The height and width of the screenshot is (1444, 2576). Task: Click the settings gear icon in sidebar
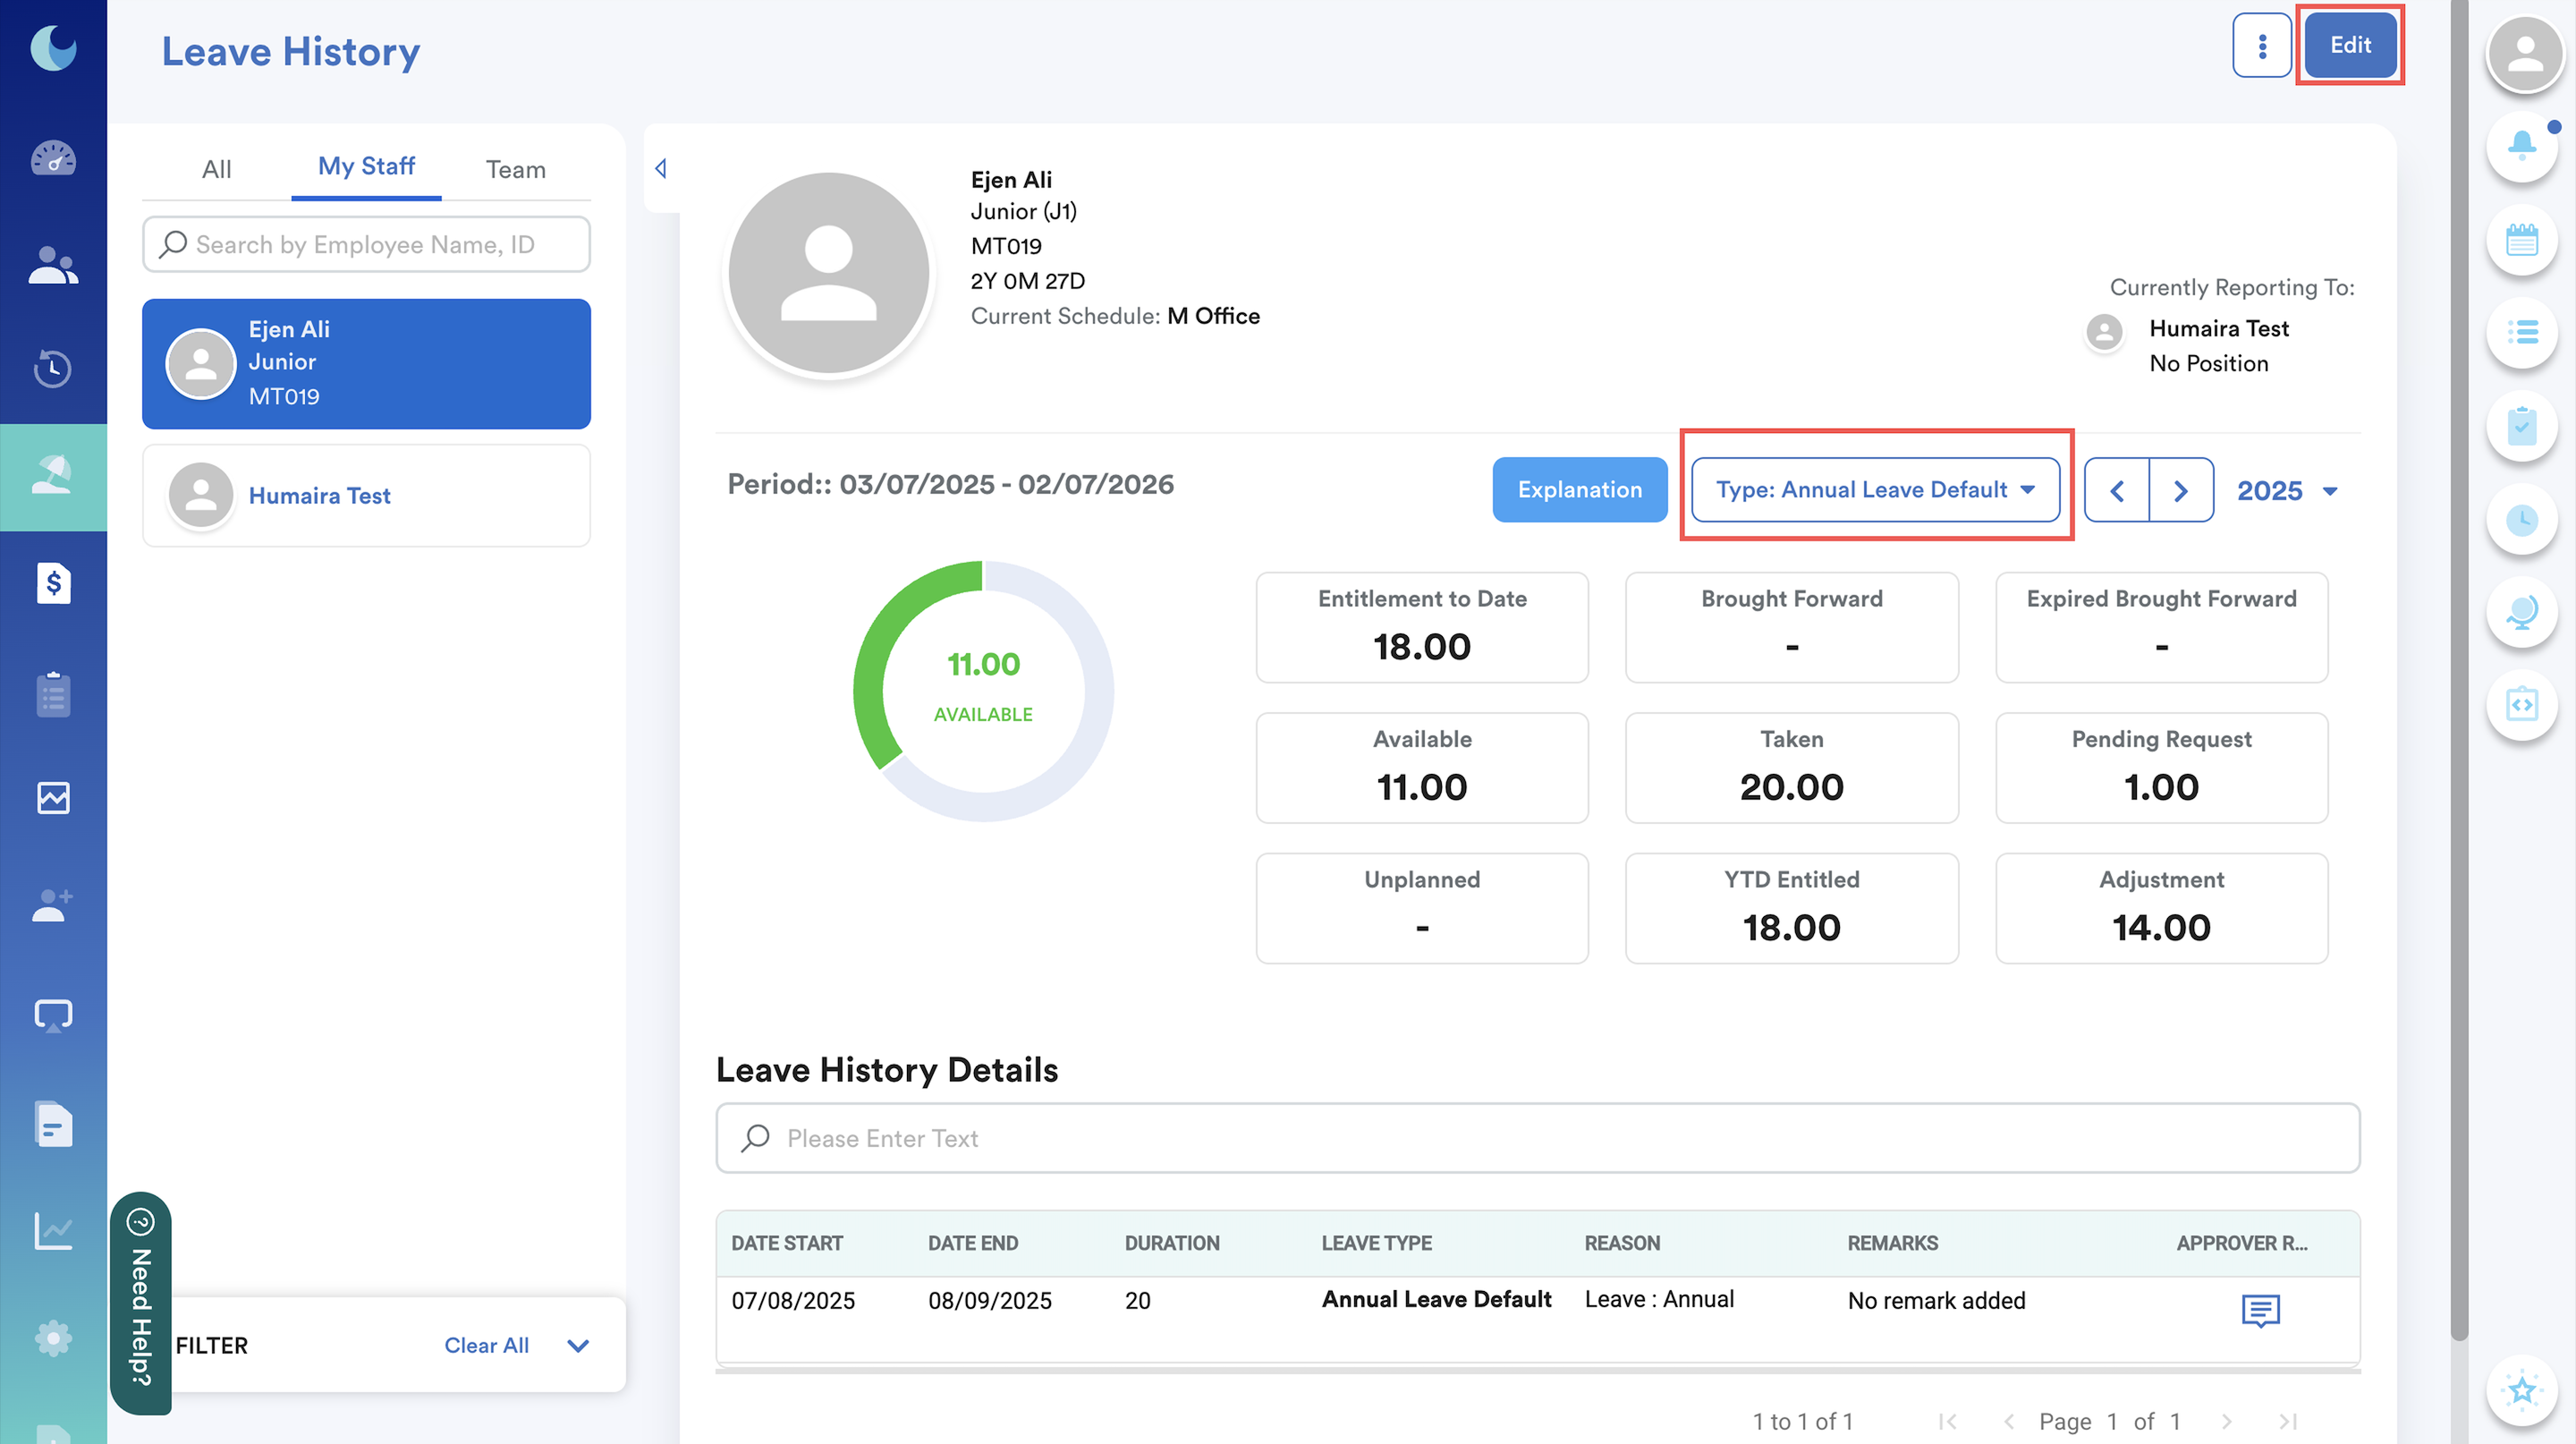pyautogui.click(x=53, y=1338)
